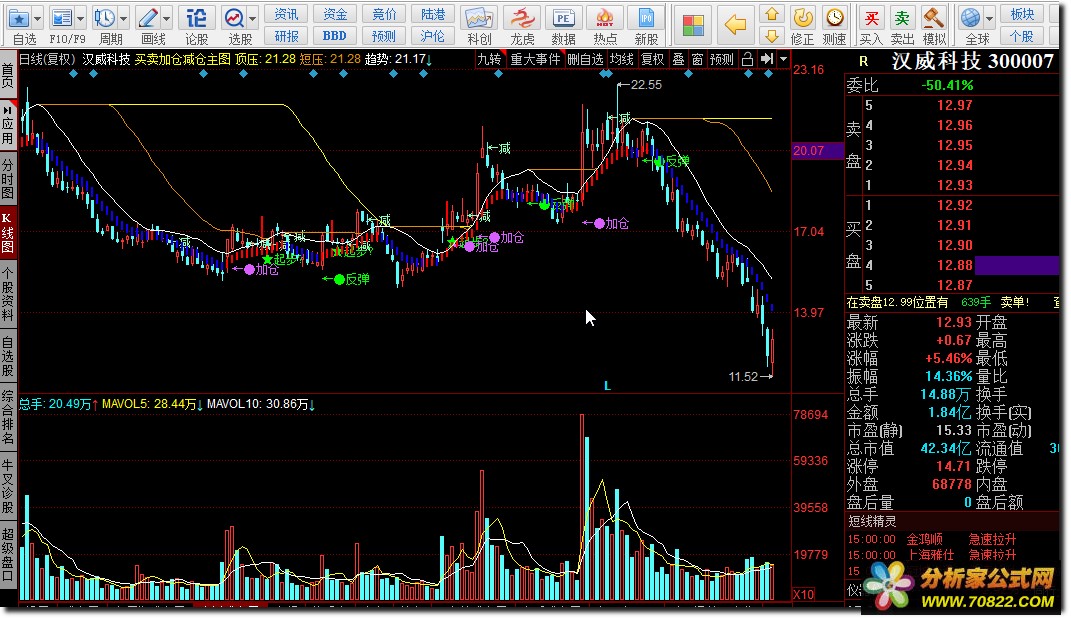Image resolution: width=1071 pixels, height=618 pixels.
Task: Click the 沪伦 button
Action: (433, 36)
